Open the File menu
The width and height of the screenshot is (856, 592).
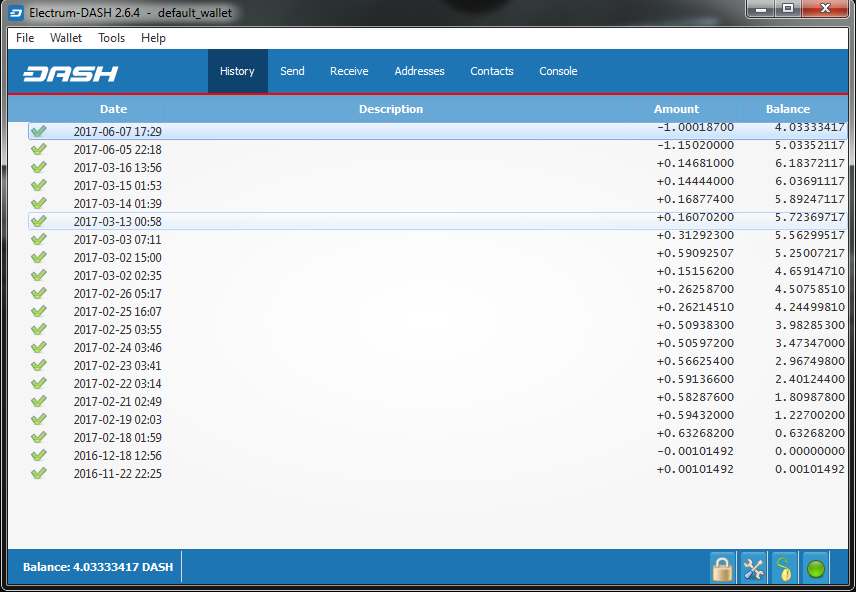click(25, 38)
